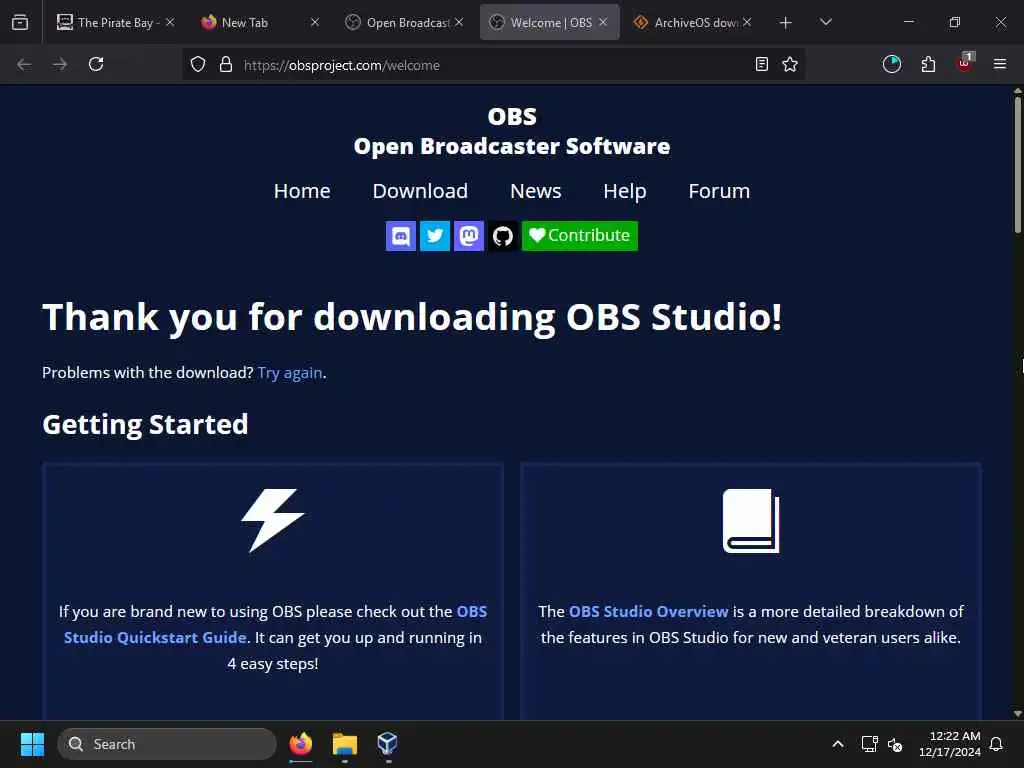Open the OBS Twitter link icon
This screenshot has width=1024, height=768.
pyautogui.click(x=435, y=236)
